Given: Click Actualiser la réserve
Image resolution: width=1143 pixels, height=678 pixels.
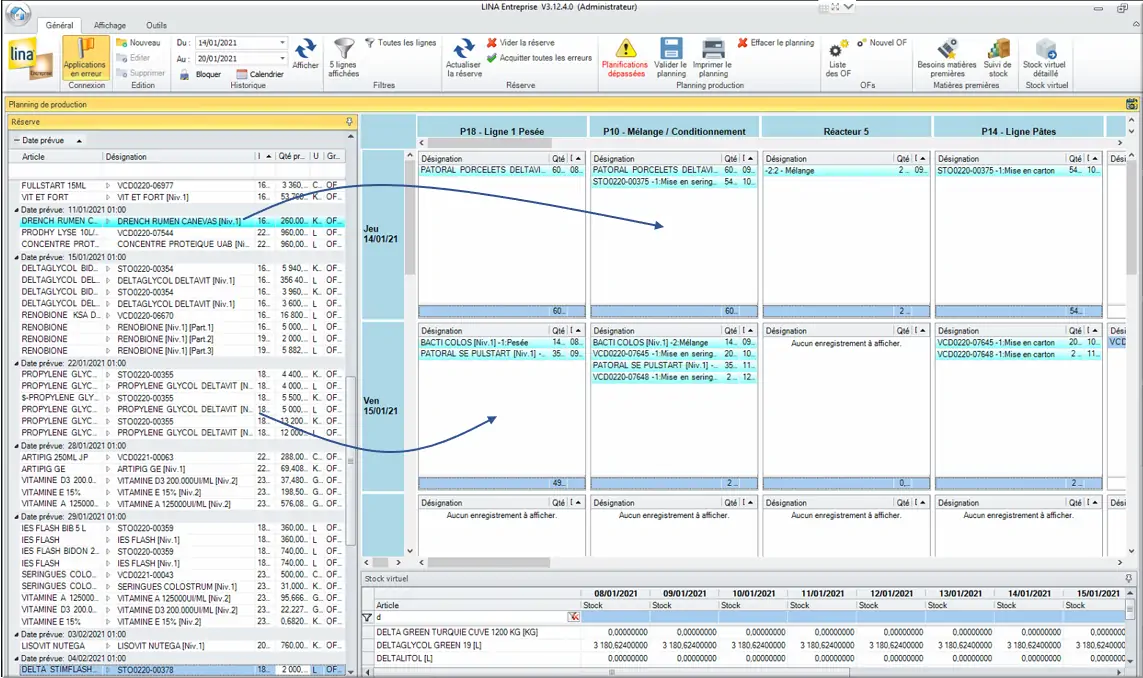Looking at the screenshot, I should click(x=464, y=58).
